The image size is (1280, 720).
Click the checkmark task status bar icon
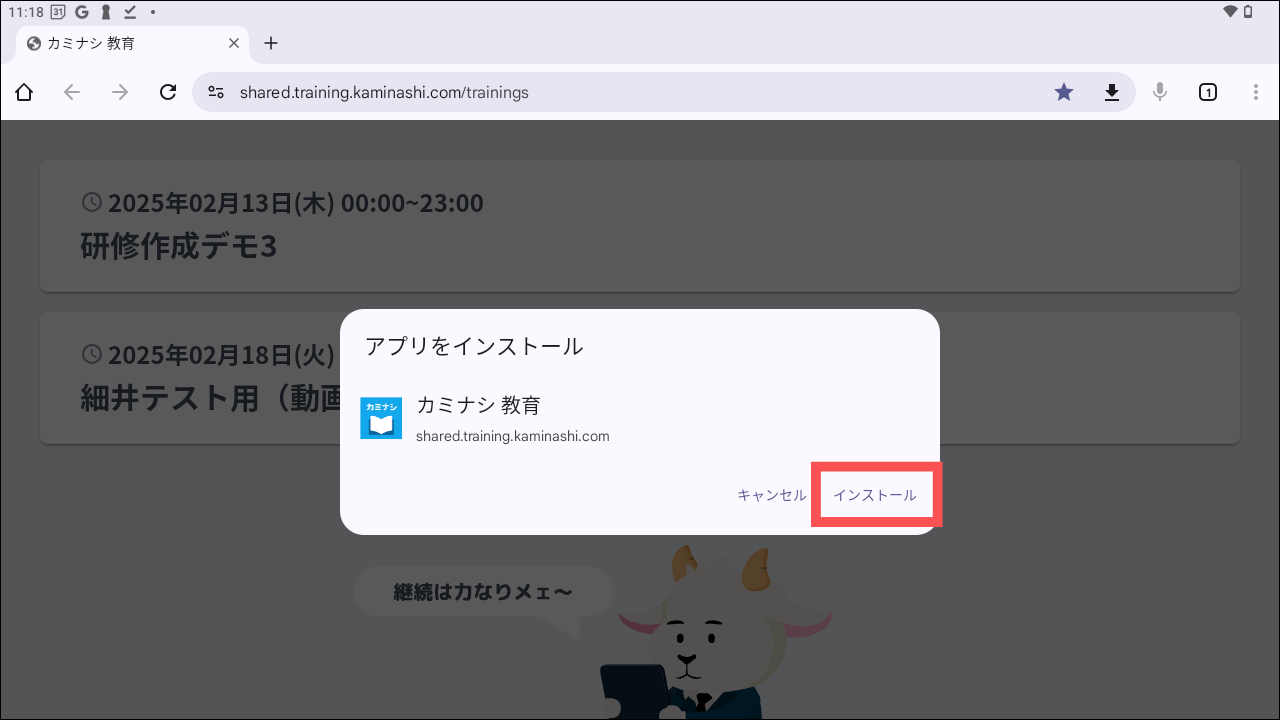pyautogui.click(x=129, y=12)
